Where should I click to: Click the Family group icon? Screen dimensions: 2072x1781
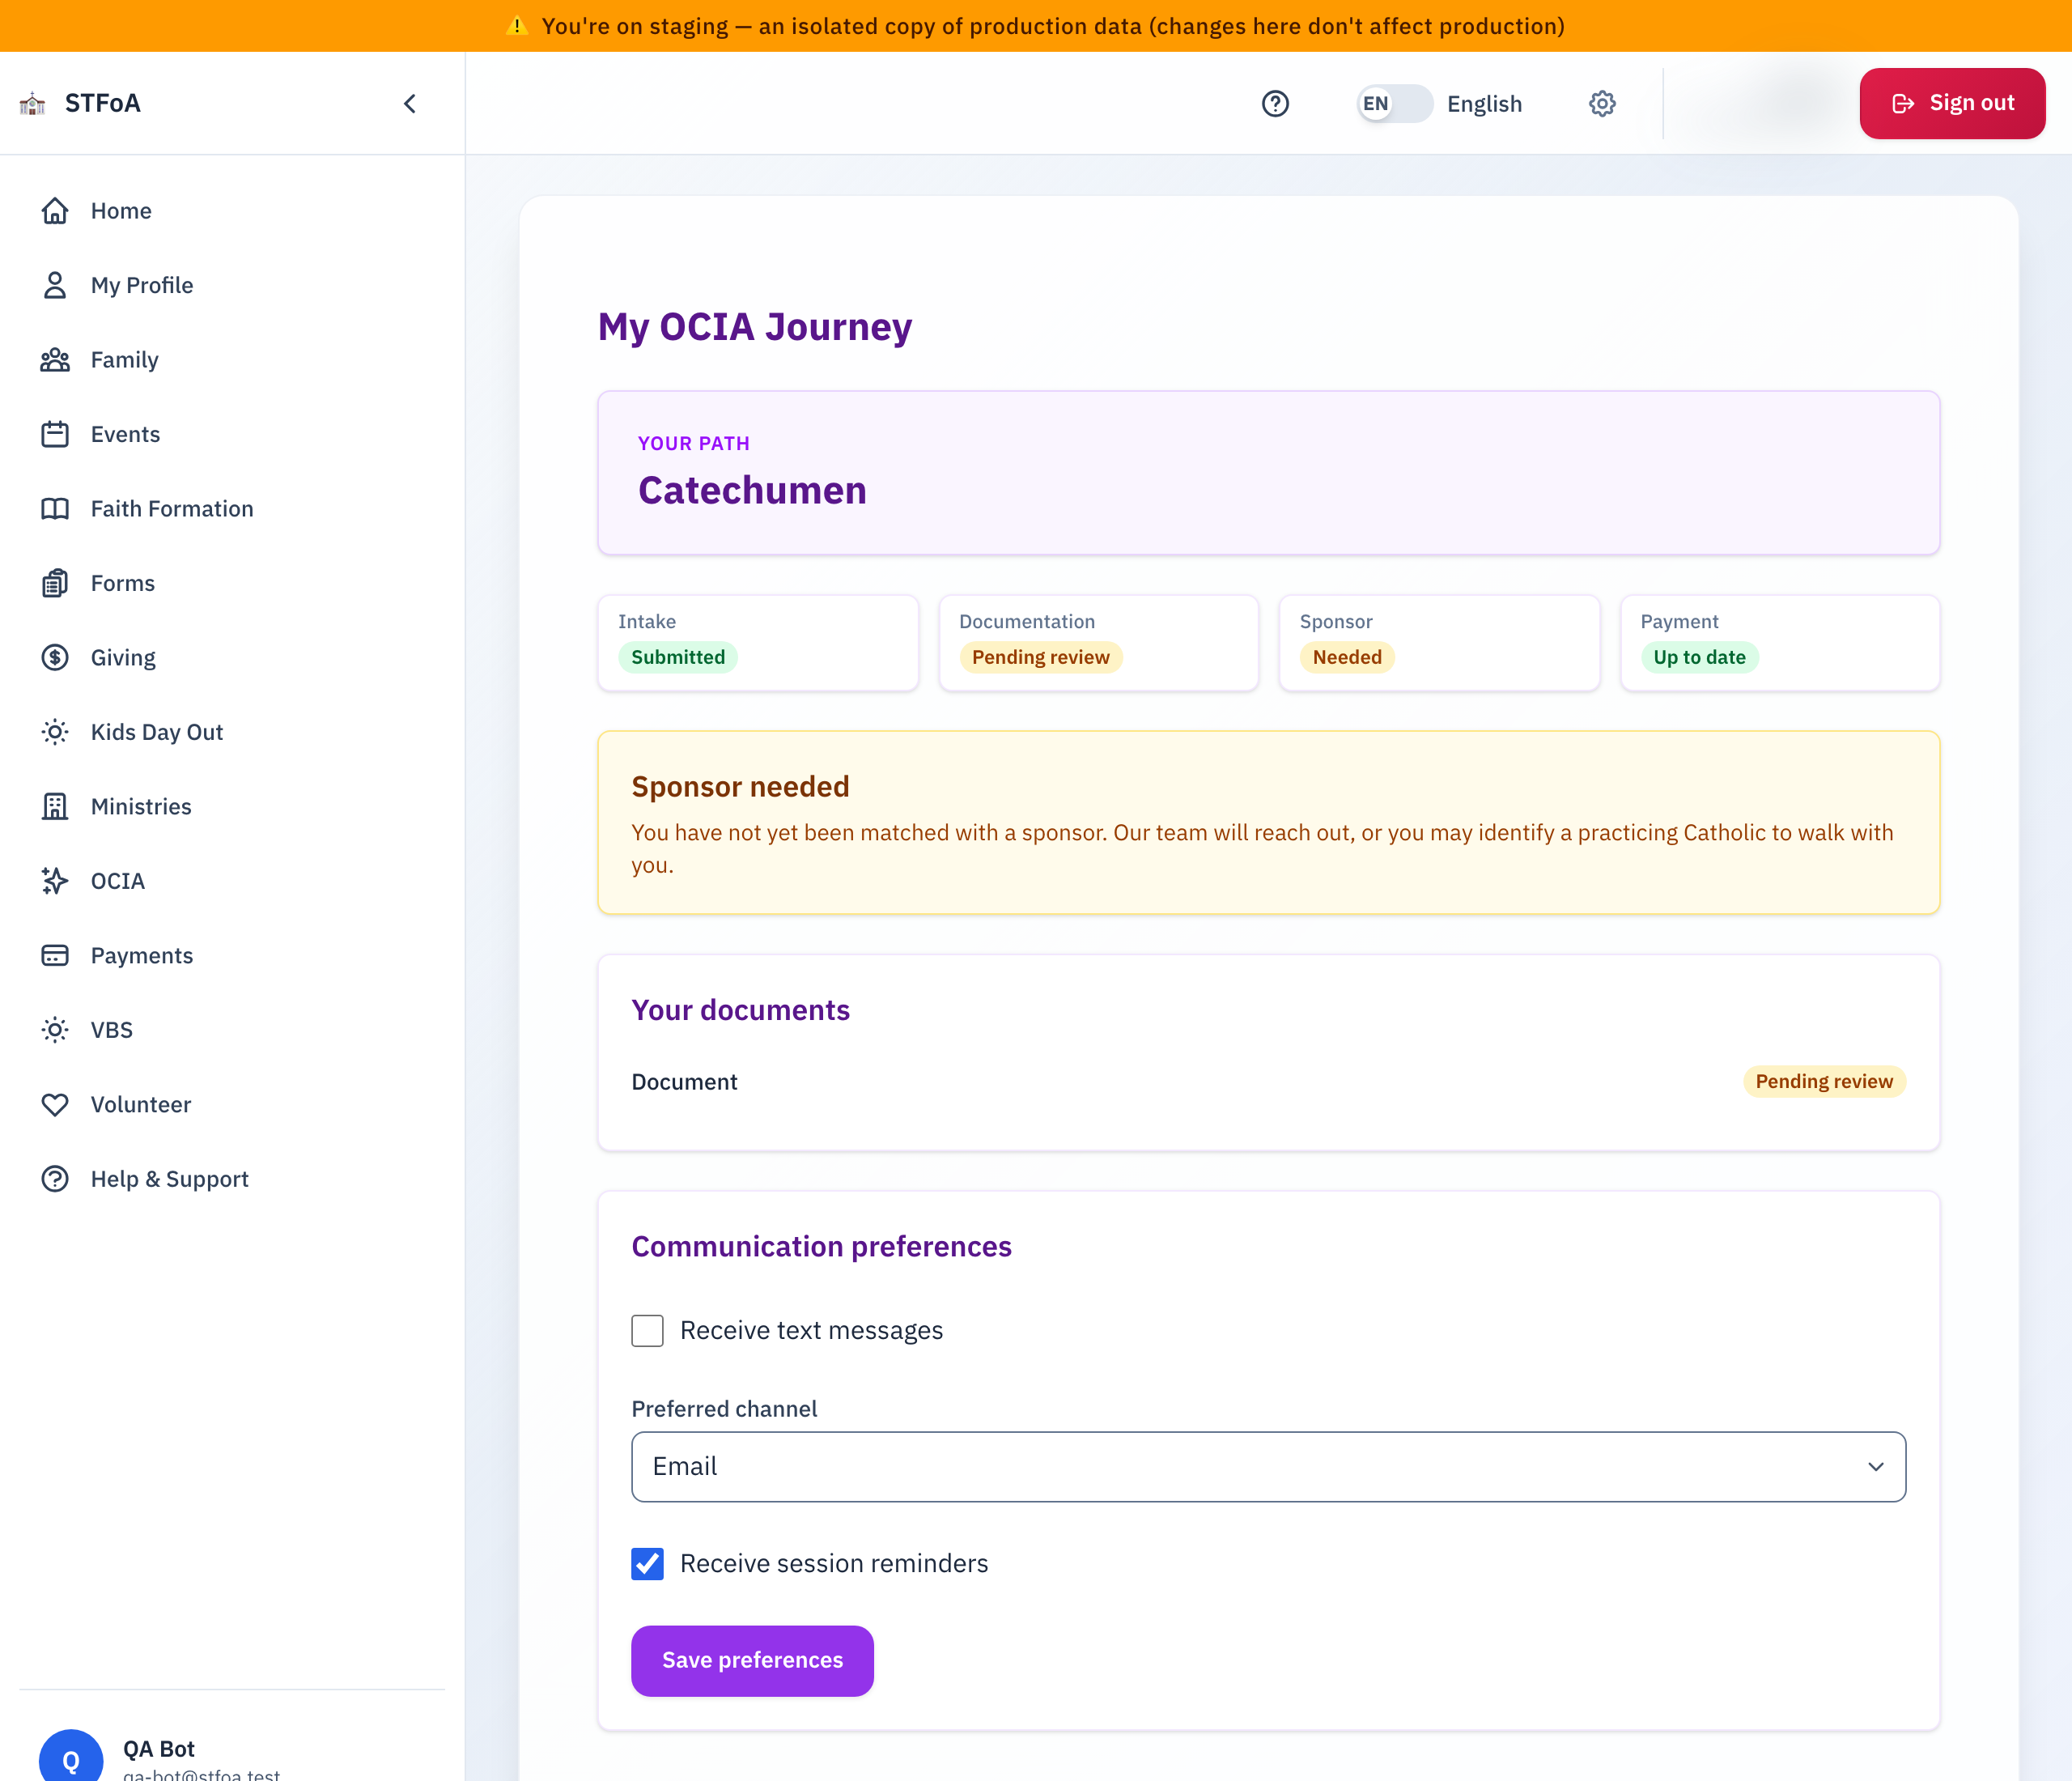click(55, 360)
